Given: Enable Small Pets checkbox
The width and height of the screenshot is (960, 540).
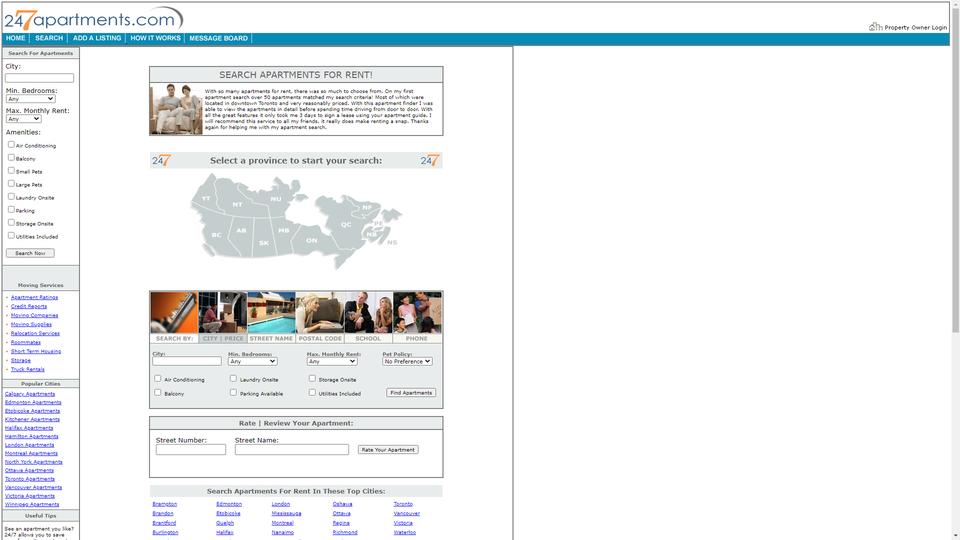Looking at the screenshot, I should pos(11,170).
